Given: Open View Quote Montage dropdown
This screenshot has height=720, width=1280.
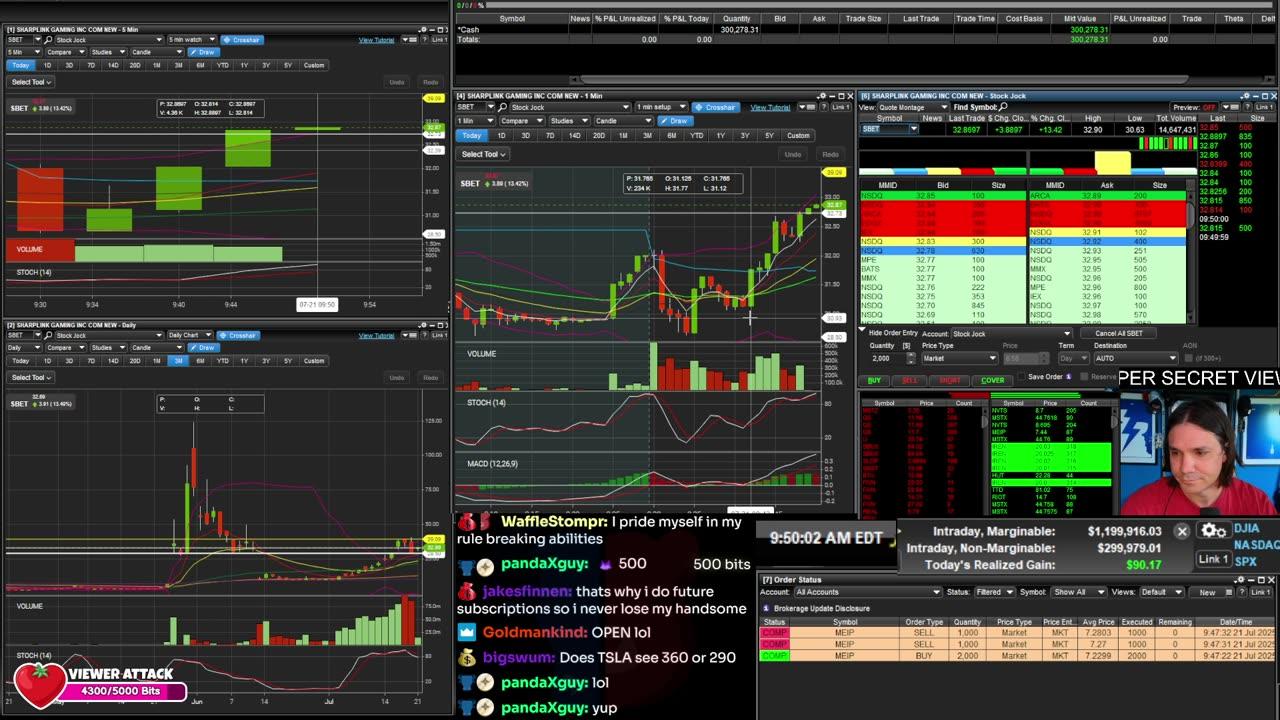Looking at the screenshot, I should coord(913,107).
